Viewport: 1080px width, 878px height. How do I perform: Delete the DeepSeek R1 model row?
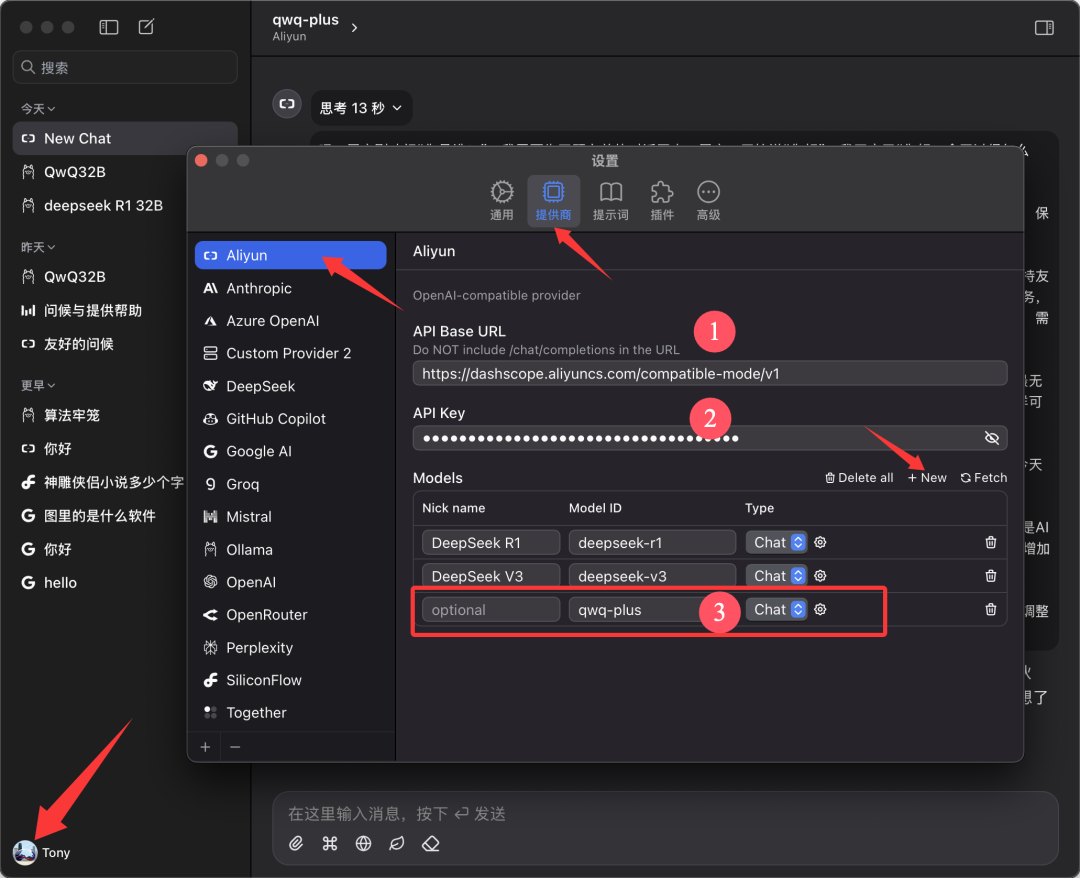click(990, 542)
